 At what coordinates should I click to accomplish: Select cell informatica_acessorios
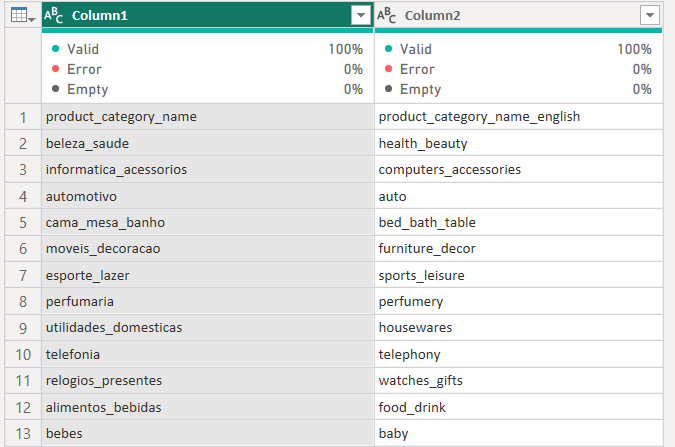pos(207,170)
